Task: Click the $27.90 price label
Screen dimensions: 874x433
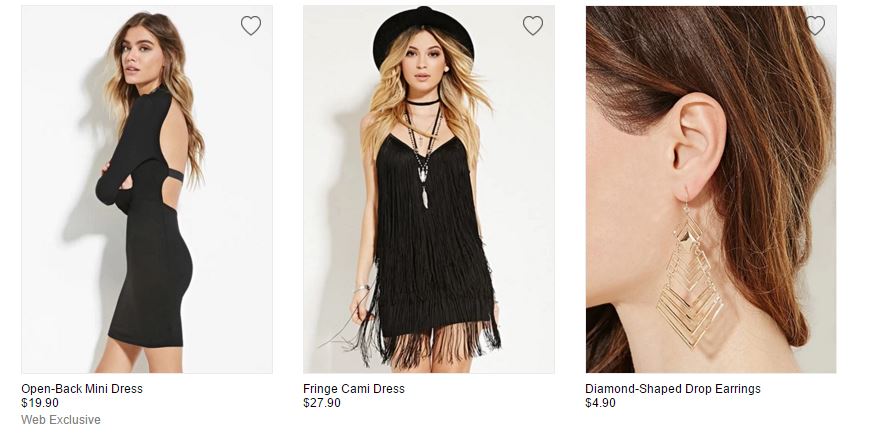Action: point(322,403)
